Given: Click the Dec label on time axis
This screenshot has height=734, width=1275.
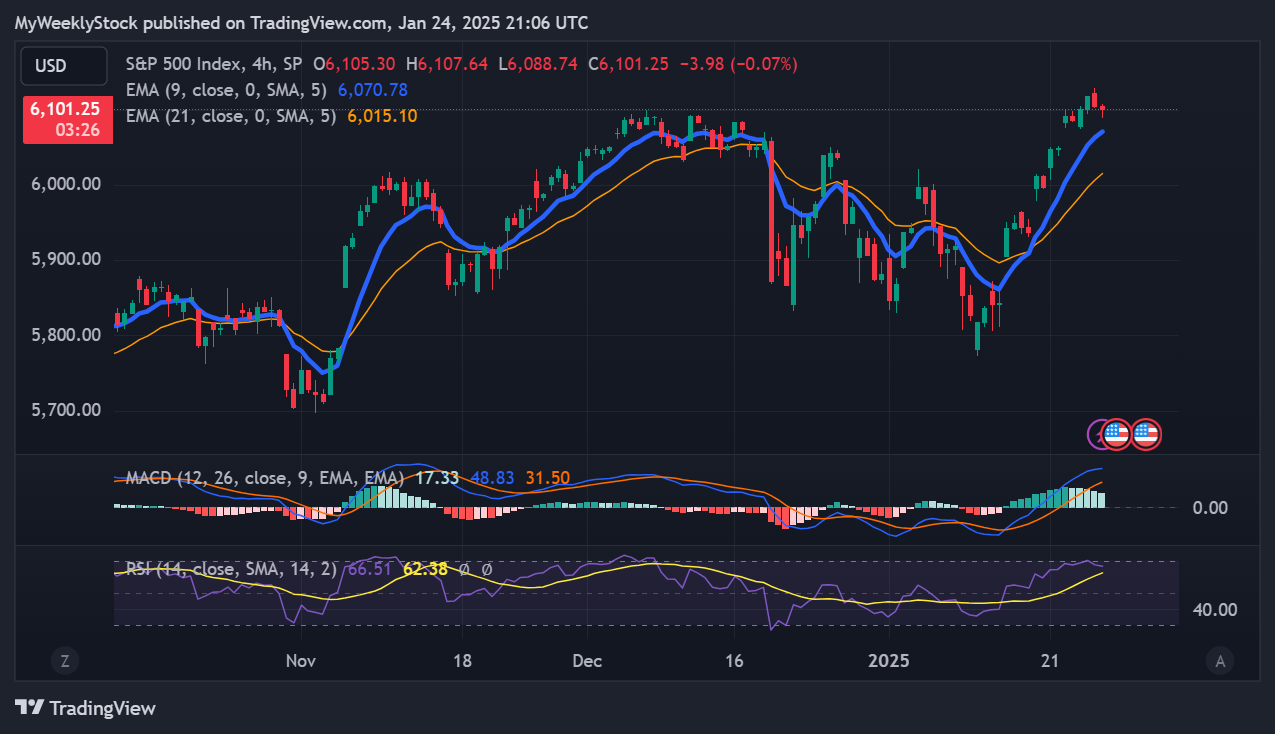Looking at the screenshot, I should 587,660.
